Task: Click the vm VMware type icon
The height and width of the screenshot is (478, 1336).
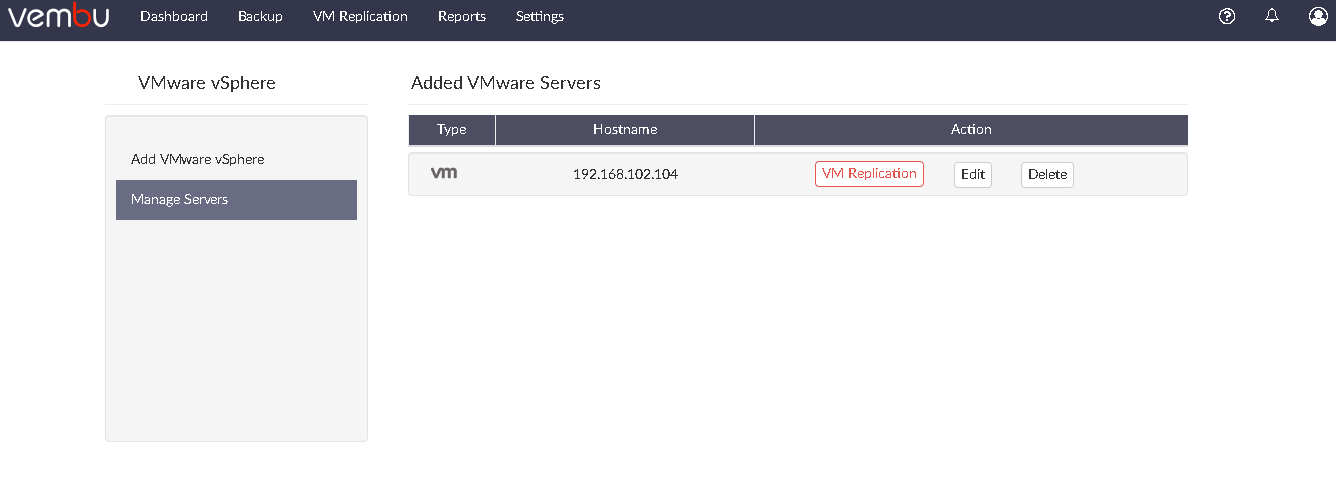Action: click(x=444, y=173)
